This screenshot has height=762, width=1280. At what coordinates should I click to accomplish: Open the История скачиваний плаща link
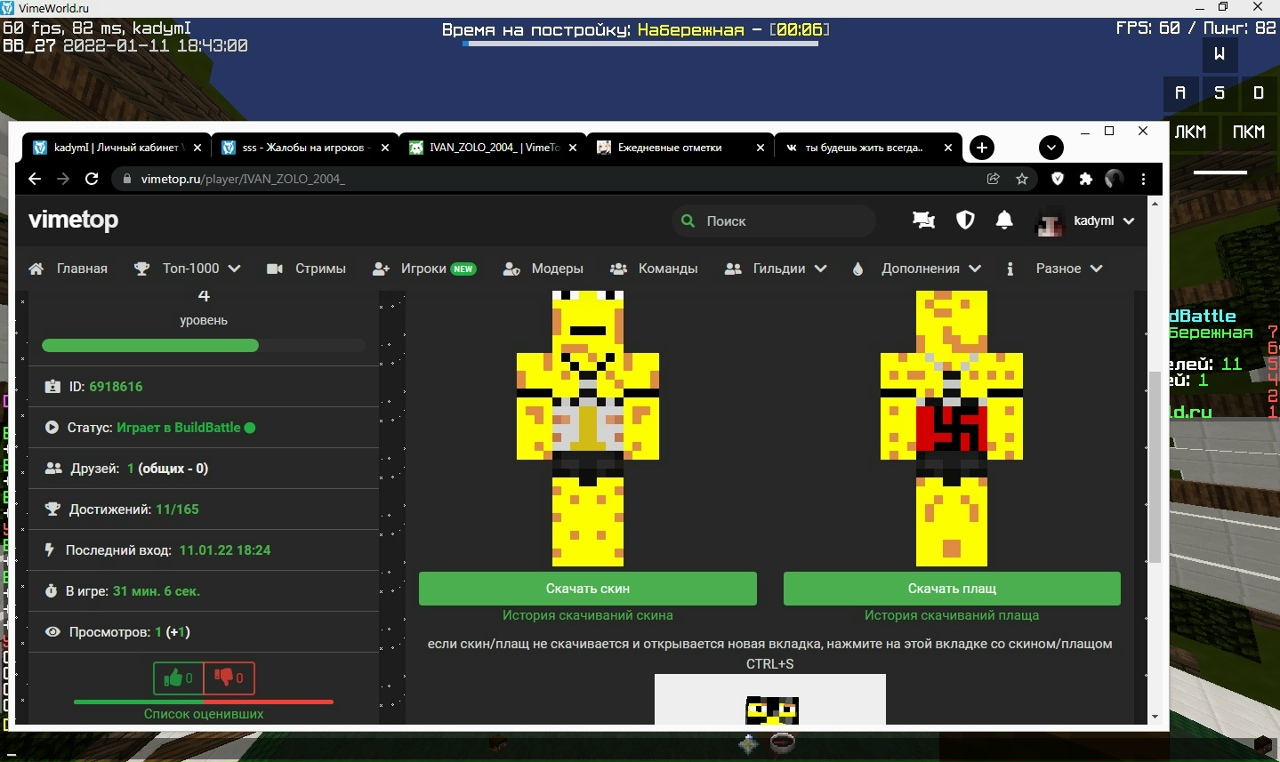click(951, 616)
